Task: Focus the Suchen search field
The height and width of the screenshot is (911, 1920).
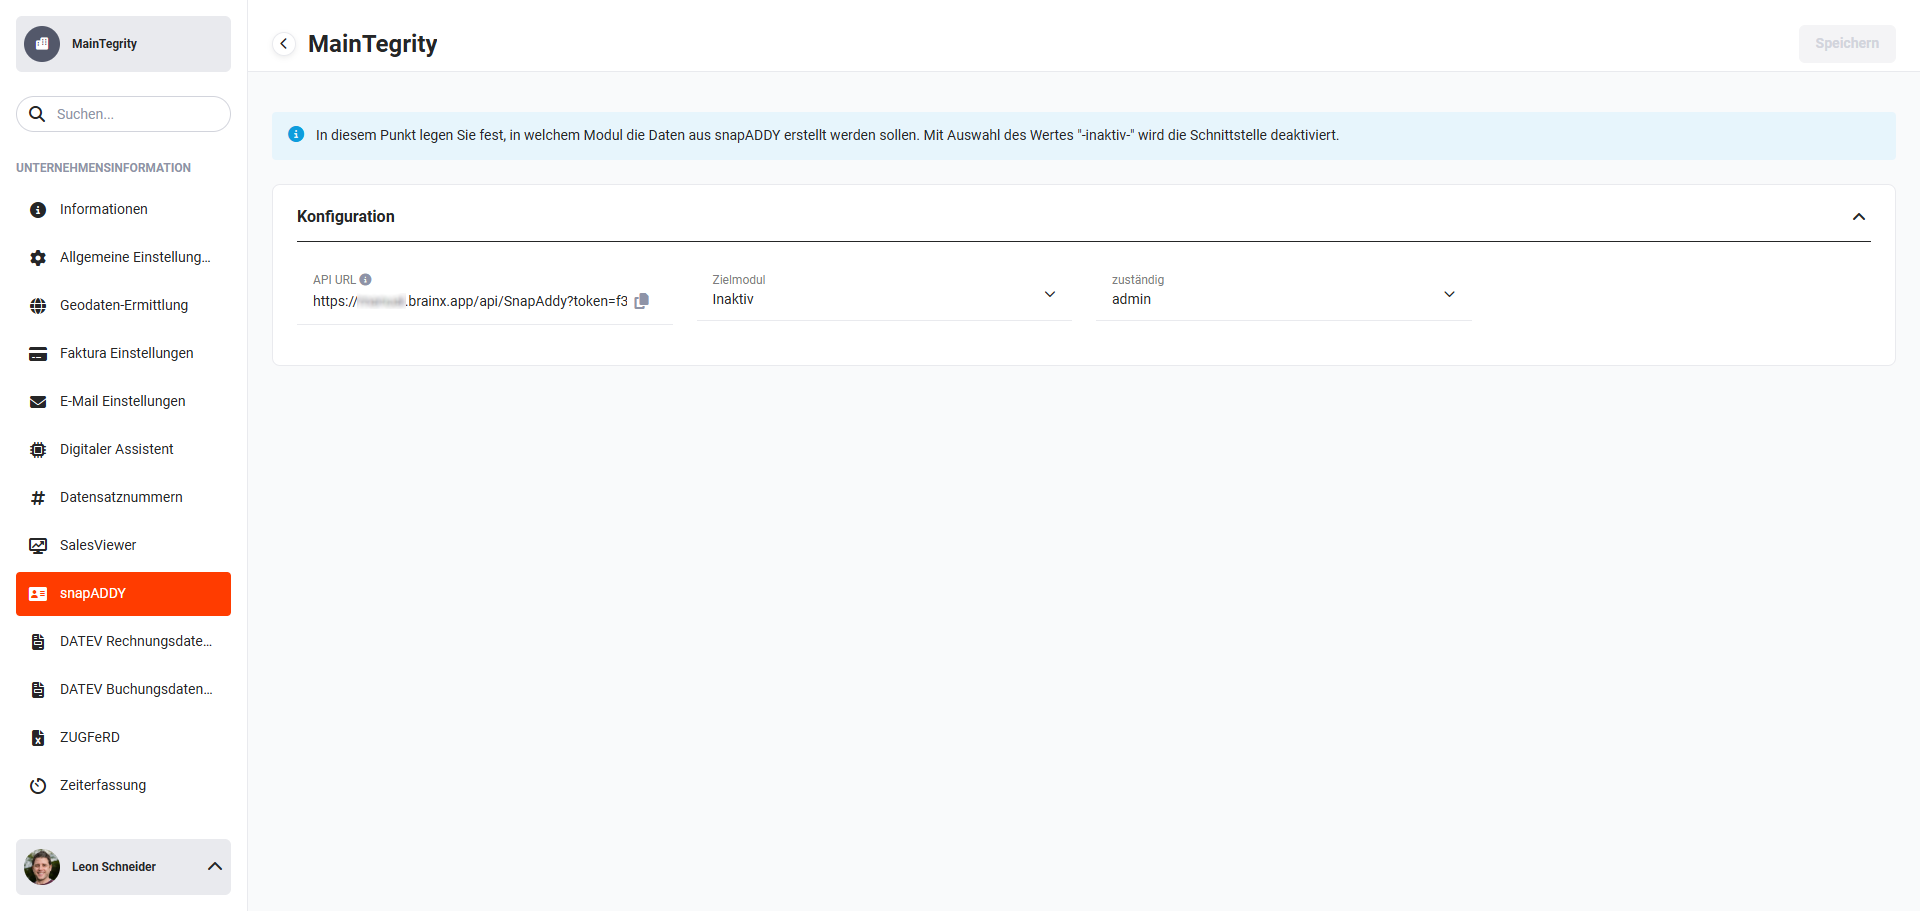Action: pos(124,114)
